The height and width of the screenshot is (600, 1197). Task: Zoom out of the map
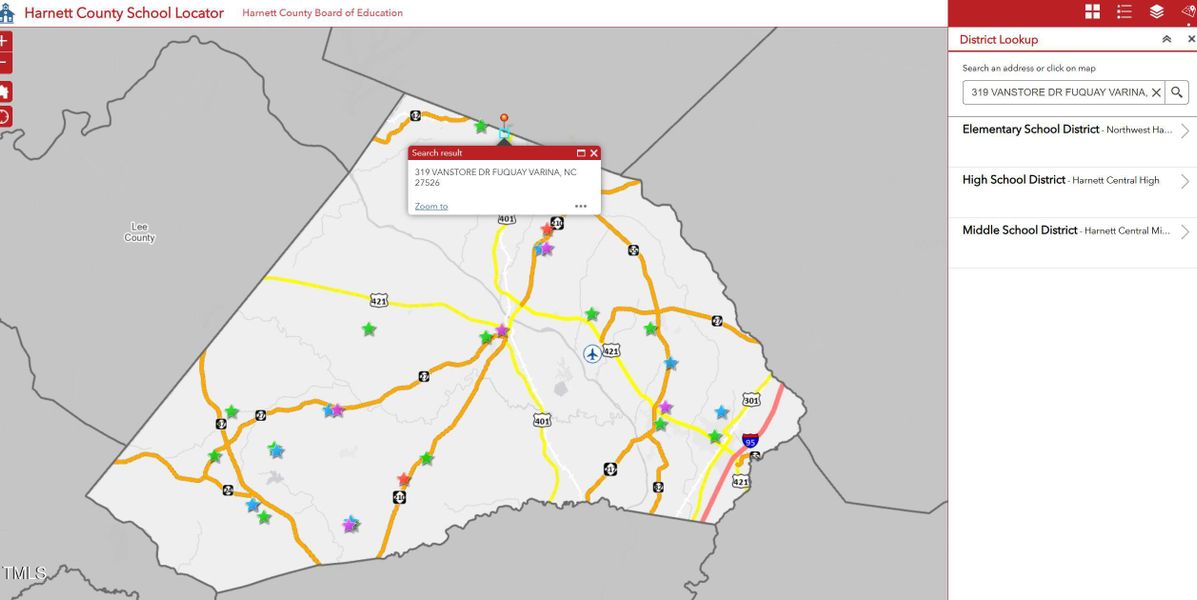[x=4, y=64]
